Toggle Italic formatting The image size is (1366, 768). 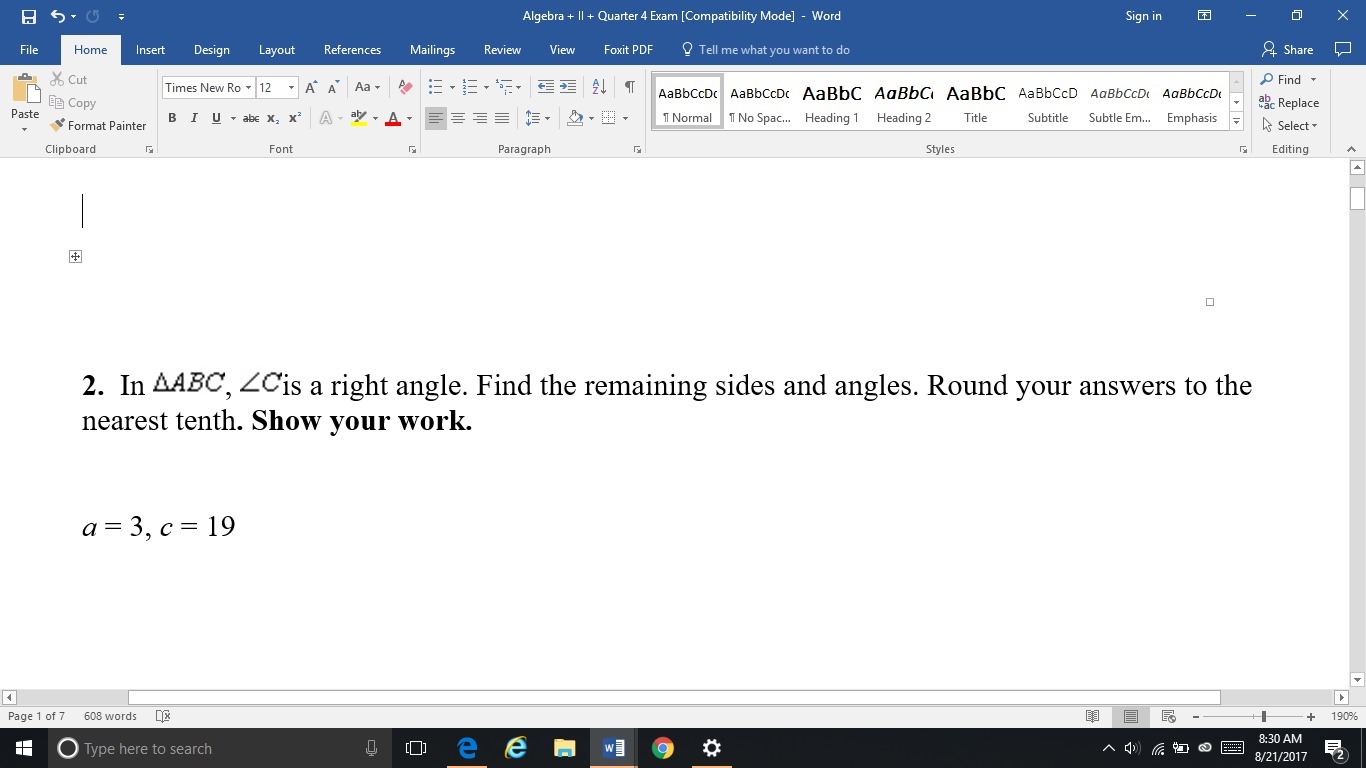(x=194, y=118)
